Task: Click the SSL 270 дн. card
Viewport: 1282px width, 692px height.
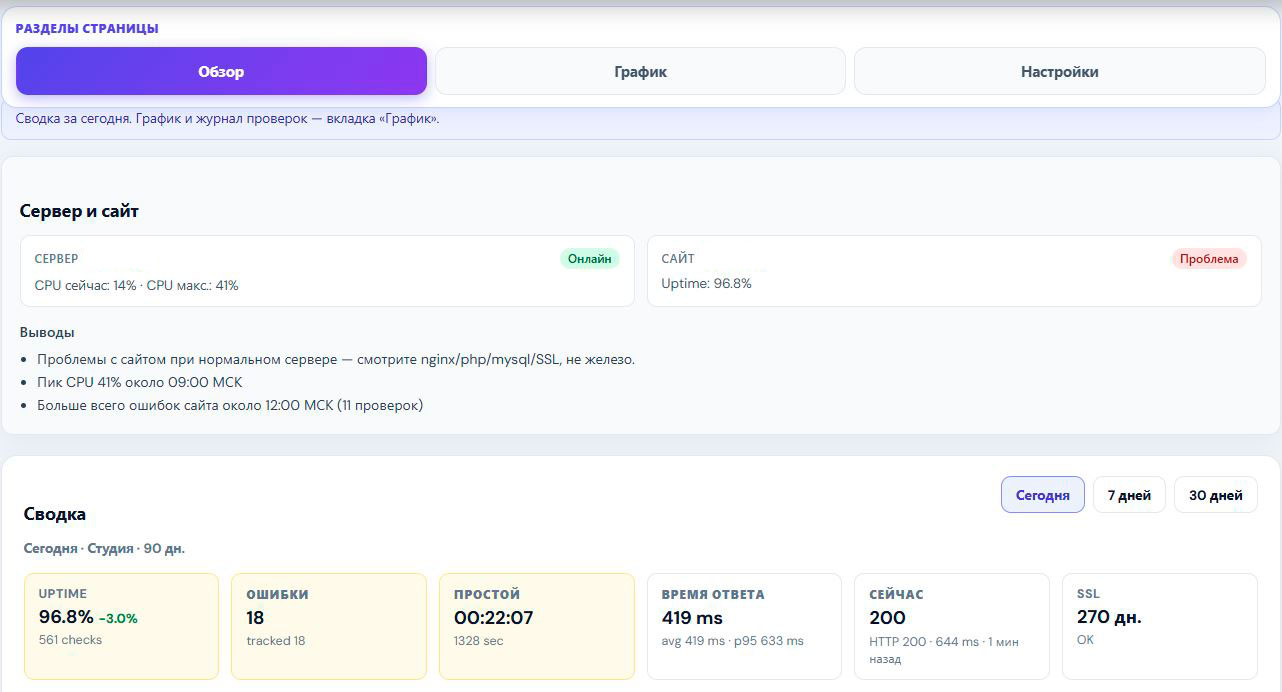Action: [x=1160, y=626]
